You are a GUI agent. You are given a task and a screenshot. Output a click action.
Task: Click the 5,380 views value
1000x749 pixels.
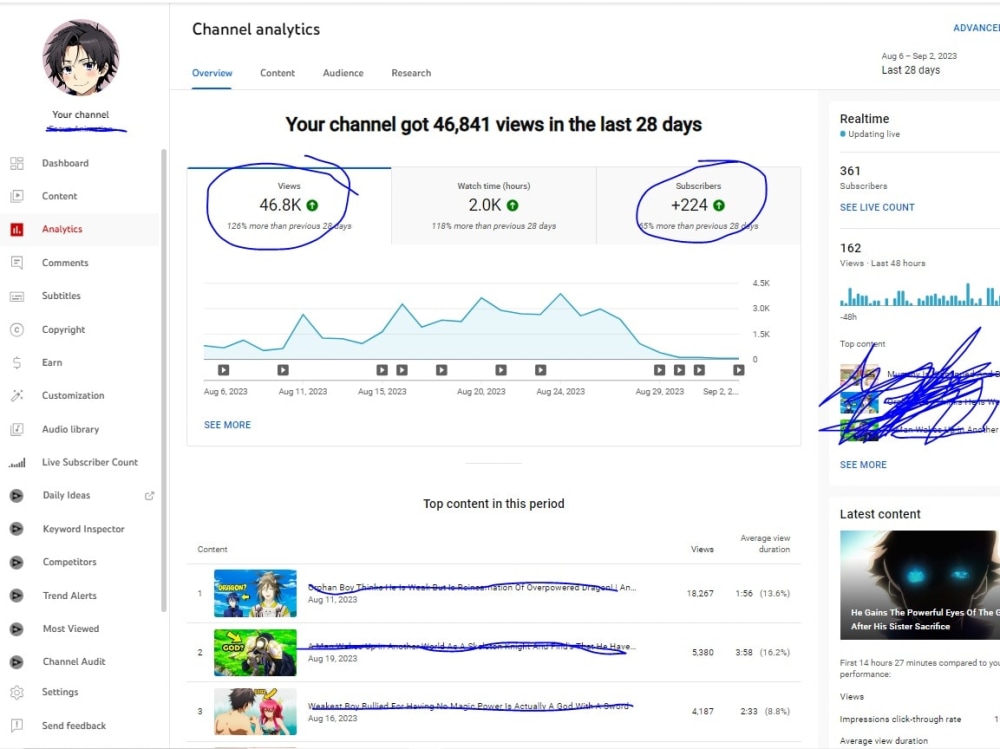[x=703, y=653]
